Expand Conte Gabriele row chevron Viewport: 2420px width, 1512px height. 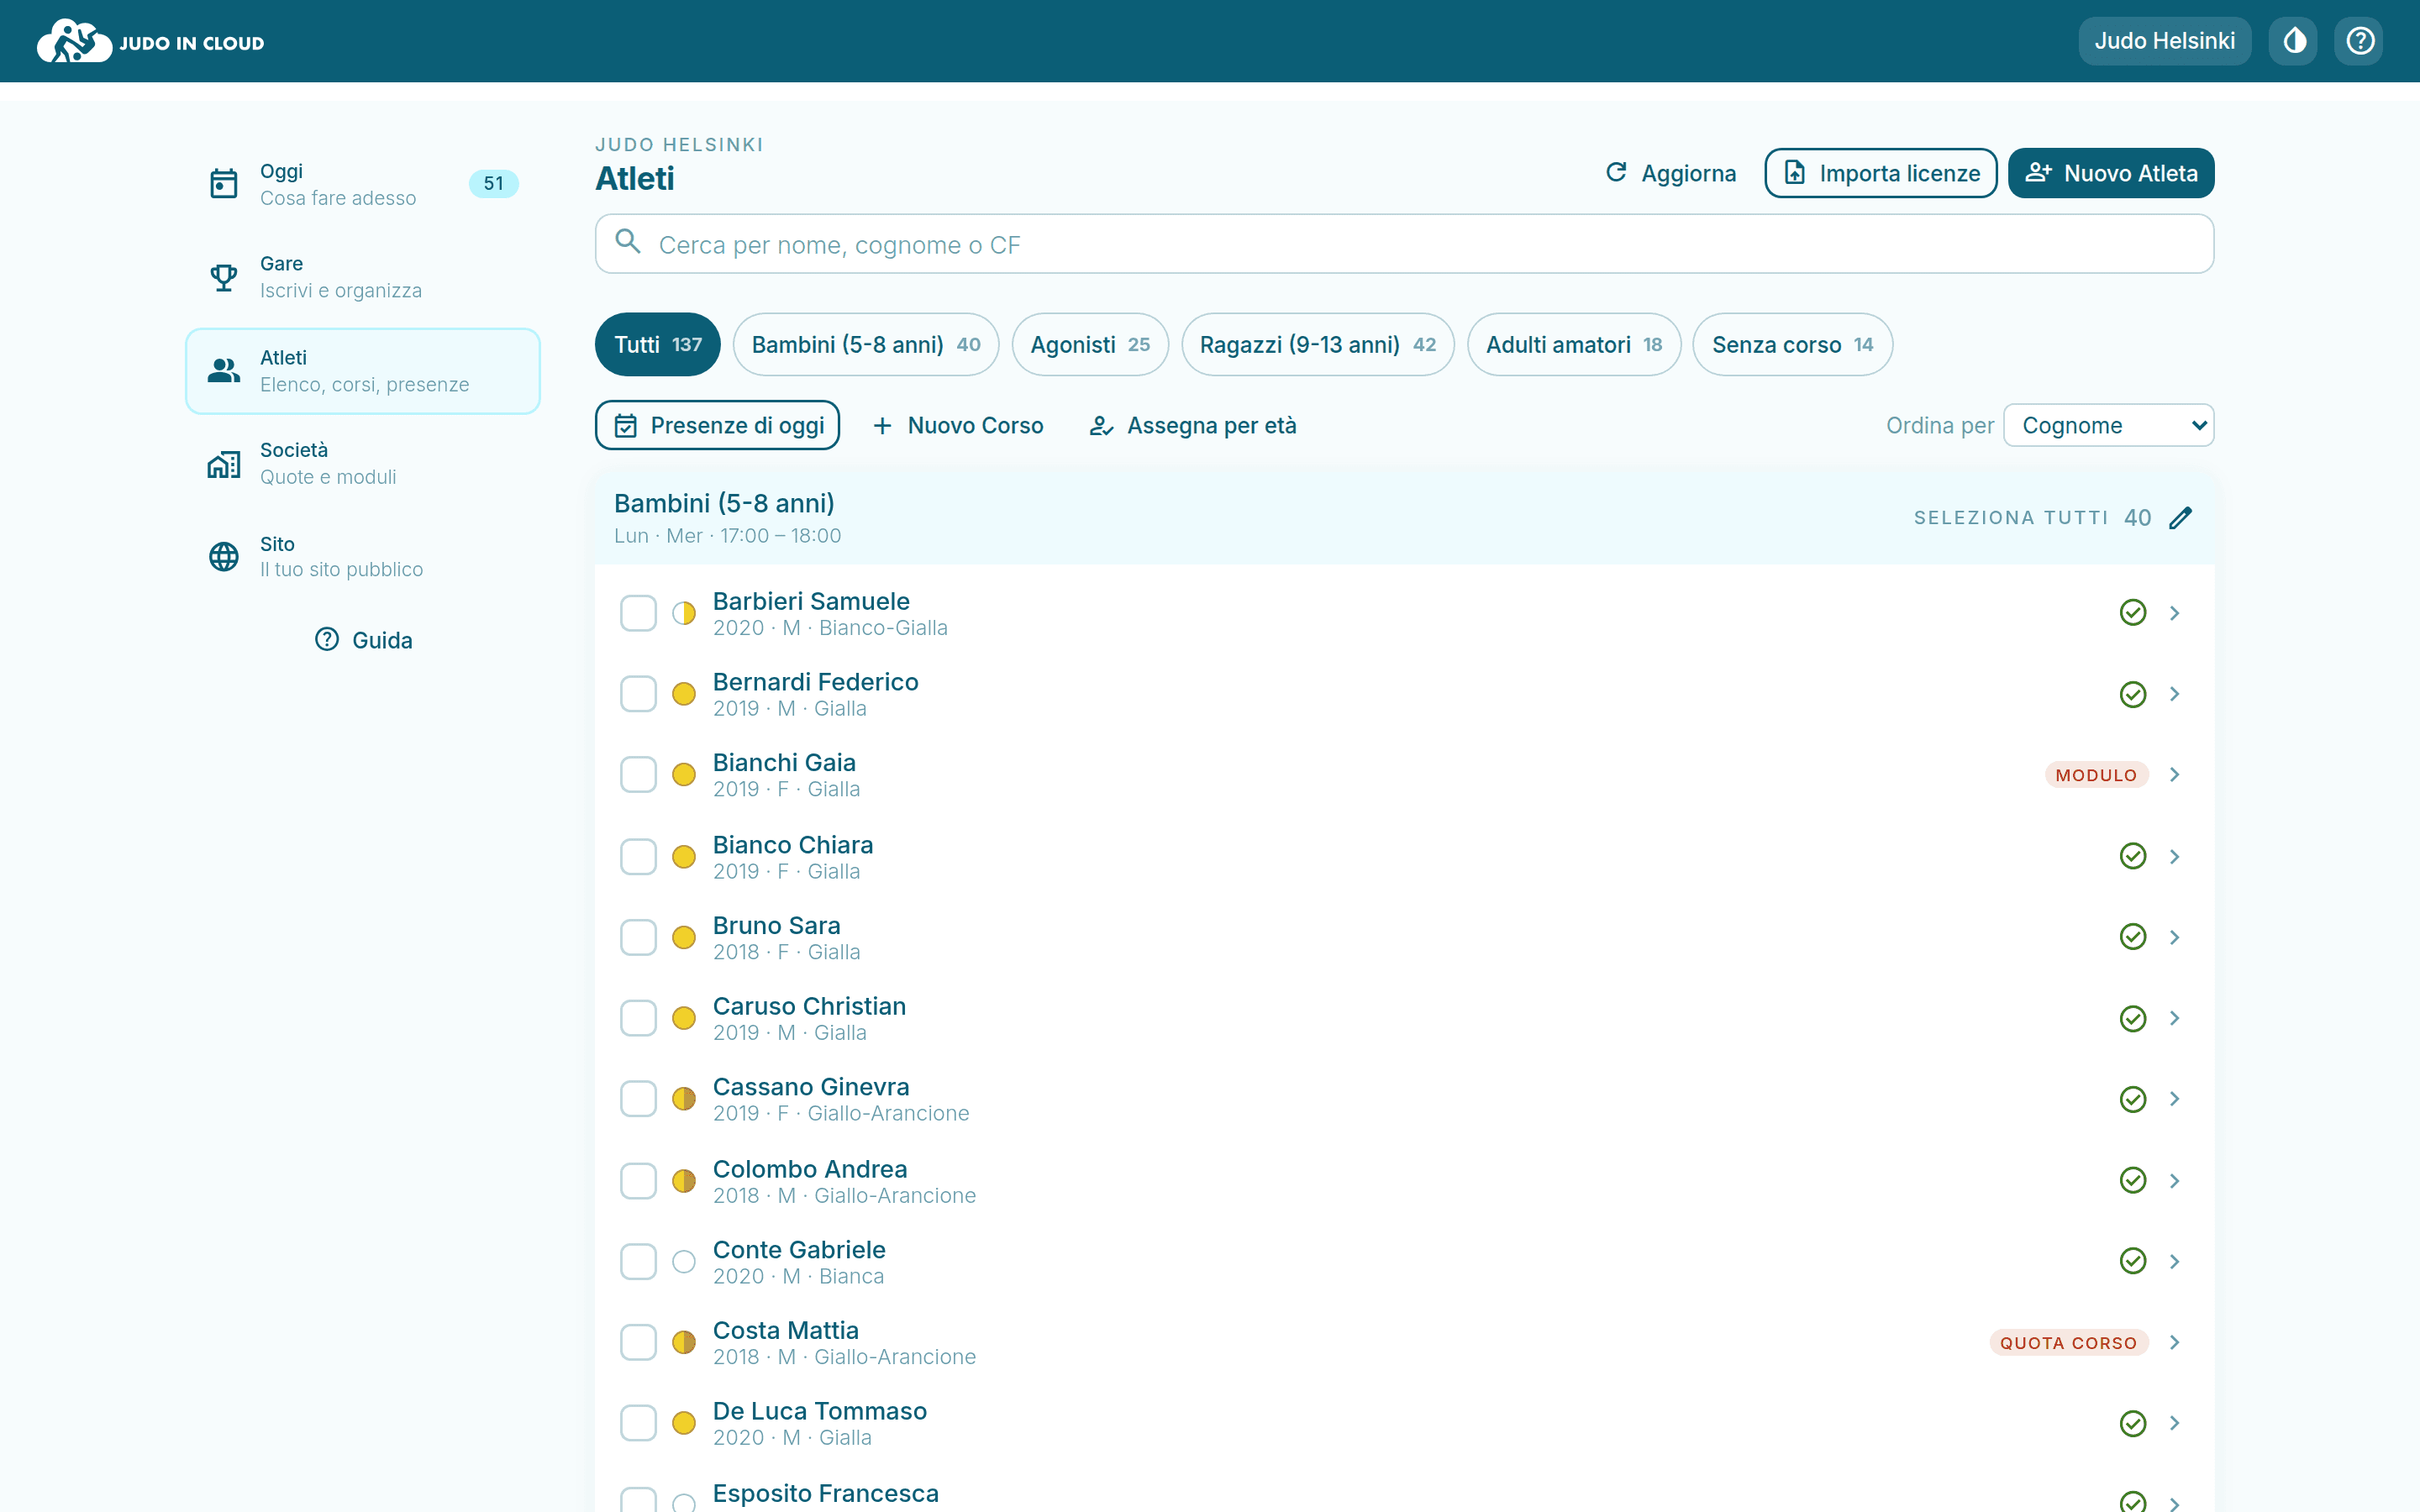click(2174, 1261)
